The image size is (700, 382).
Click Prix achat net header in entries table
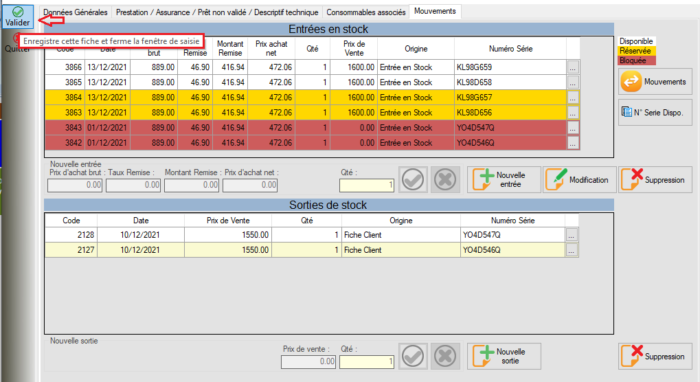(271, 48)
